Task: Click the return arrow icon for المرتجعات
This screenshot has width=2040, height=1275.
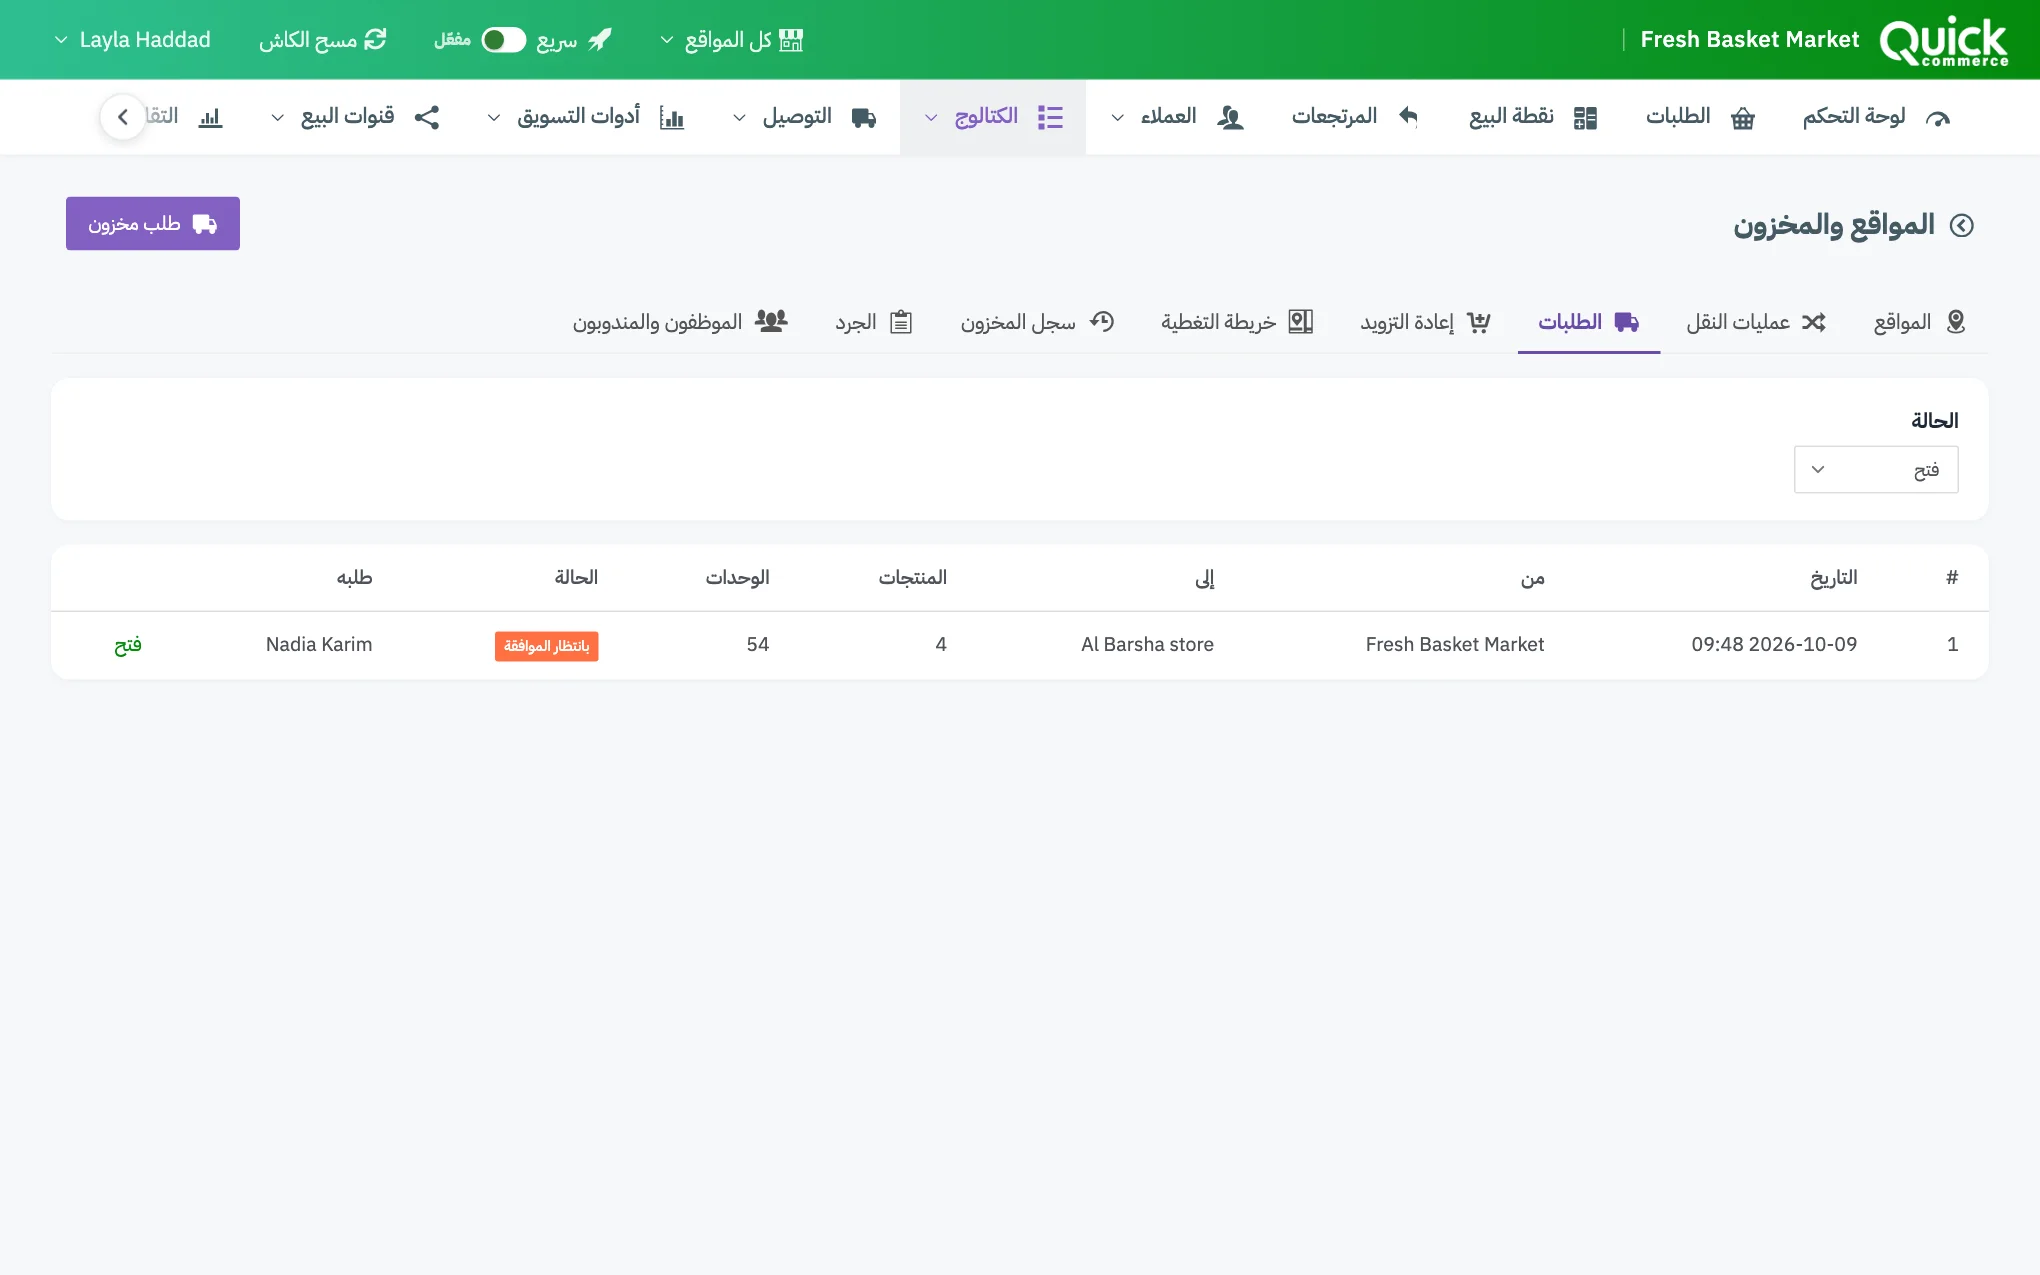Action: click(1408, 117)
